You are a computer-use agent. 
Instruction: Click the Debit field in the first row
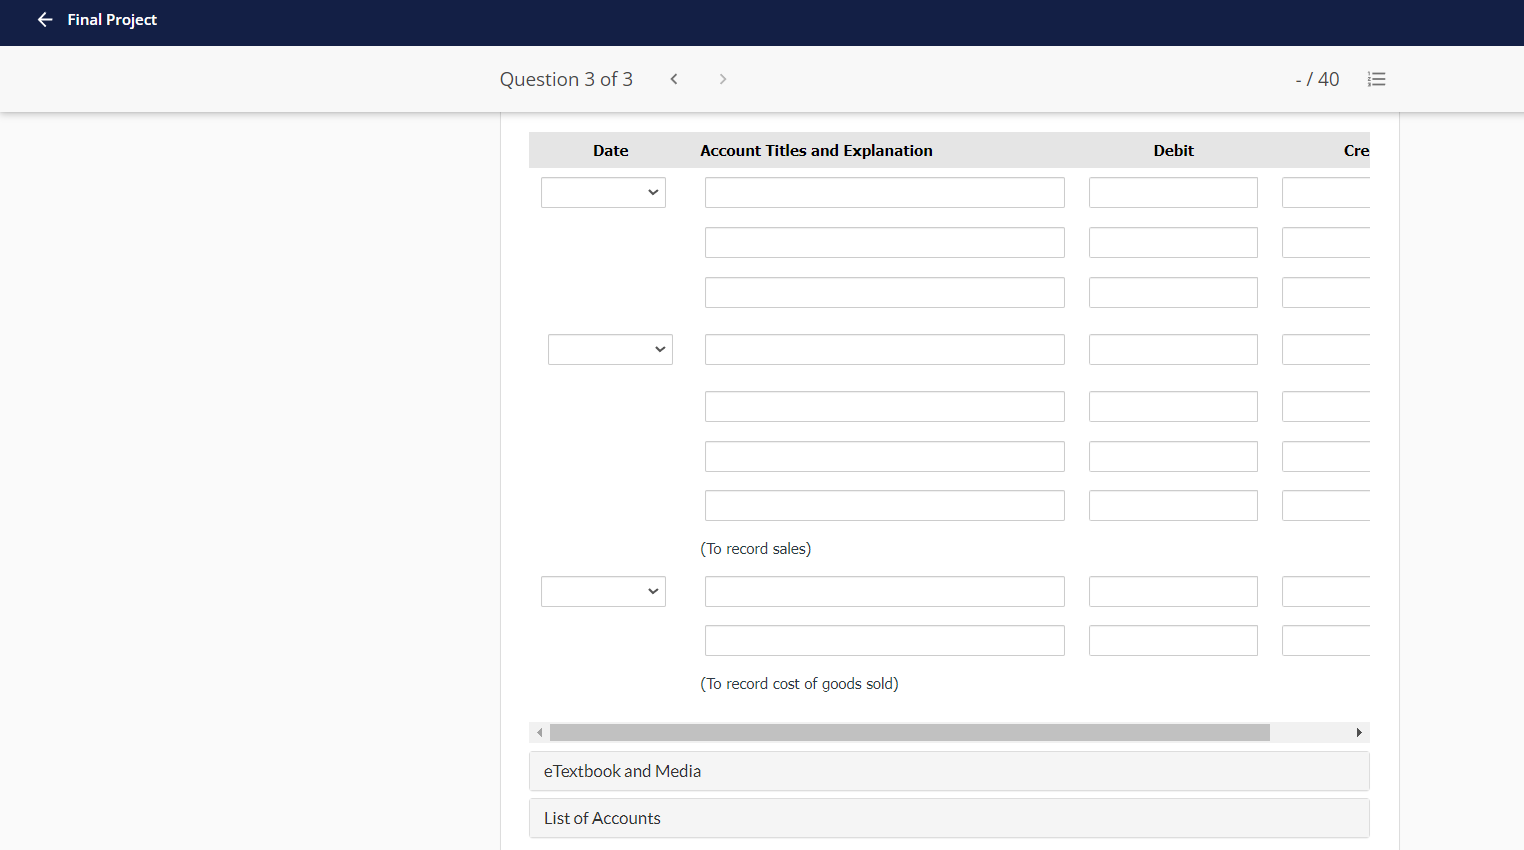click(x=1172, y=192)
